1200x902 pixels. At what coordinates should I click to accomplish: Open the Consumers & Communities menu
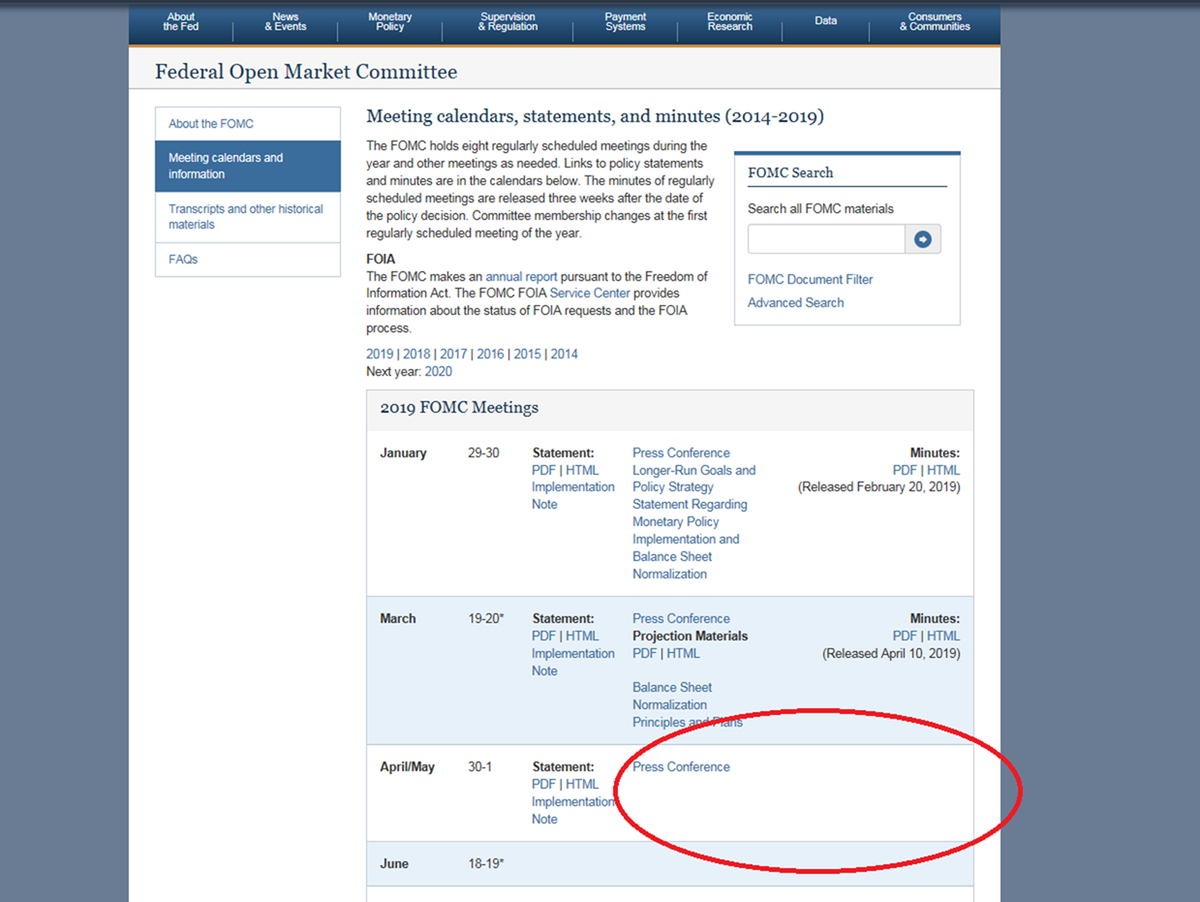click(935, 22)
